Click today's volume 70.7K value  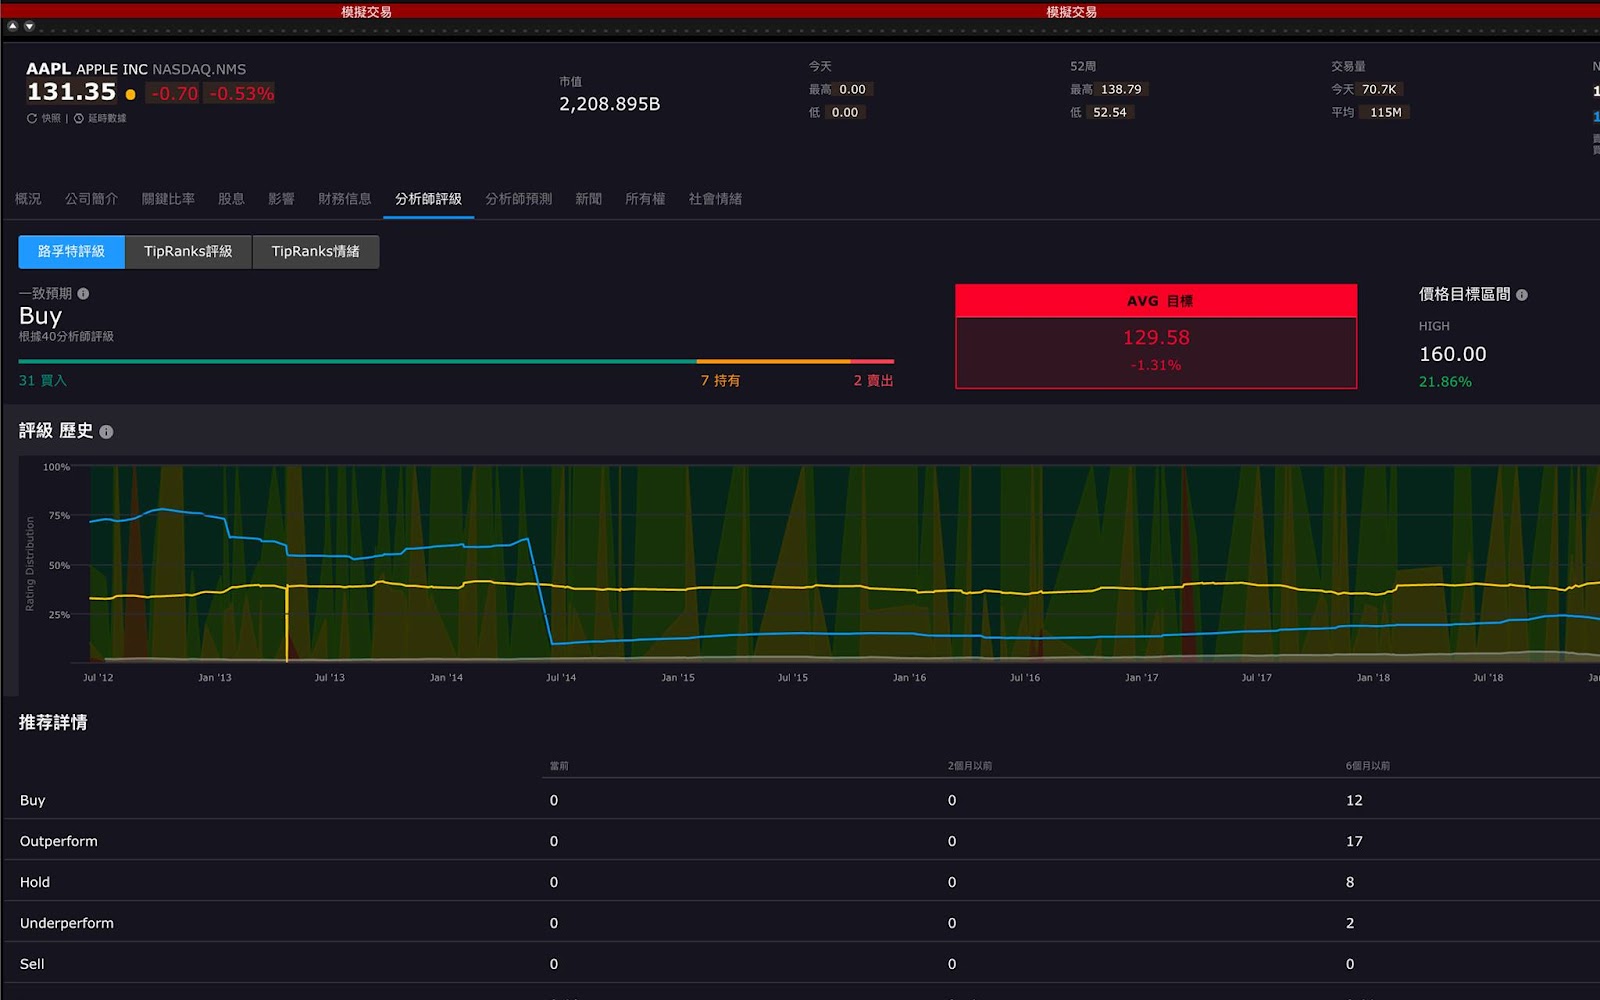(1379, 89)
